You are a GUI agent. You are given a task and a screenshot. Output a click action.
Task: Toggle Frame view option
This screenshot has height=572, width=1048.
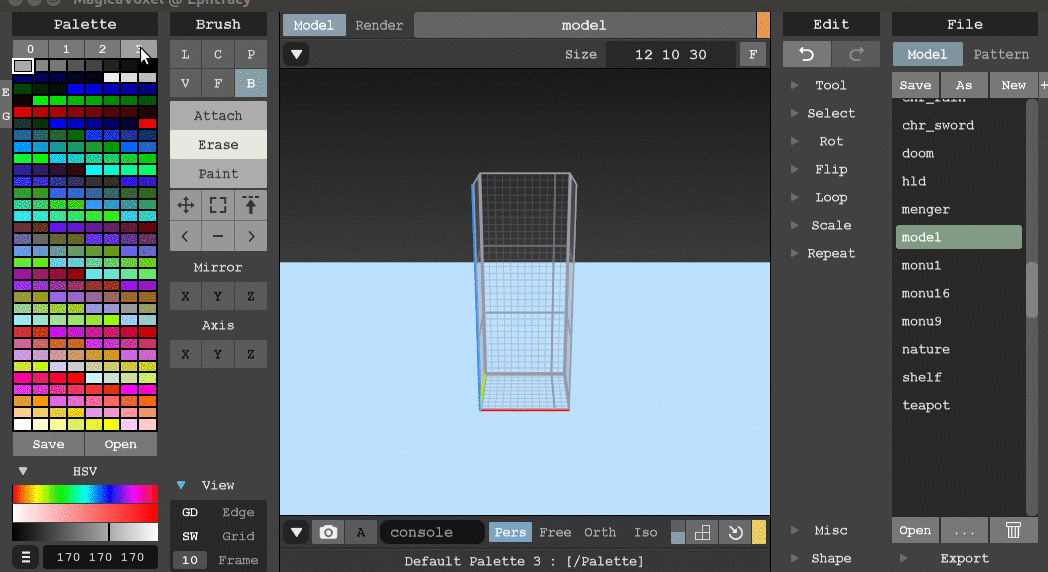tap(238, 560)
